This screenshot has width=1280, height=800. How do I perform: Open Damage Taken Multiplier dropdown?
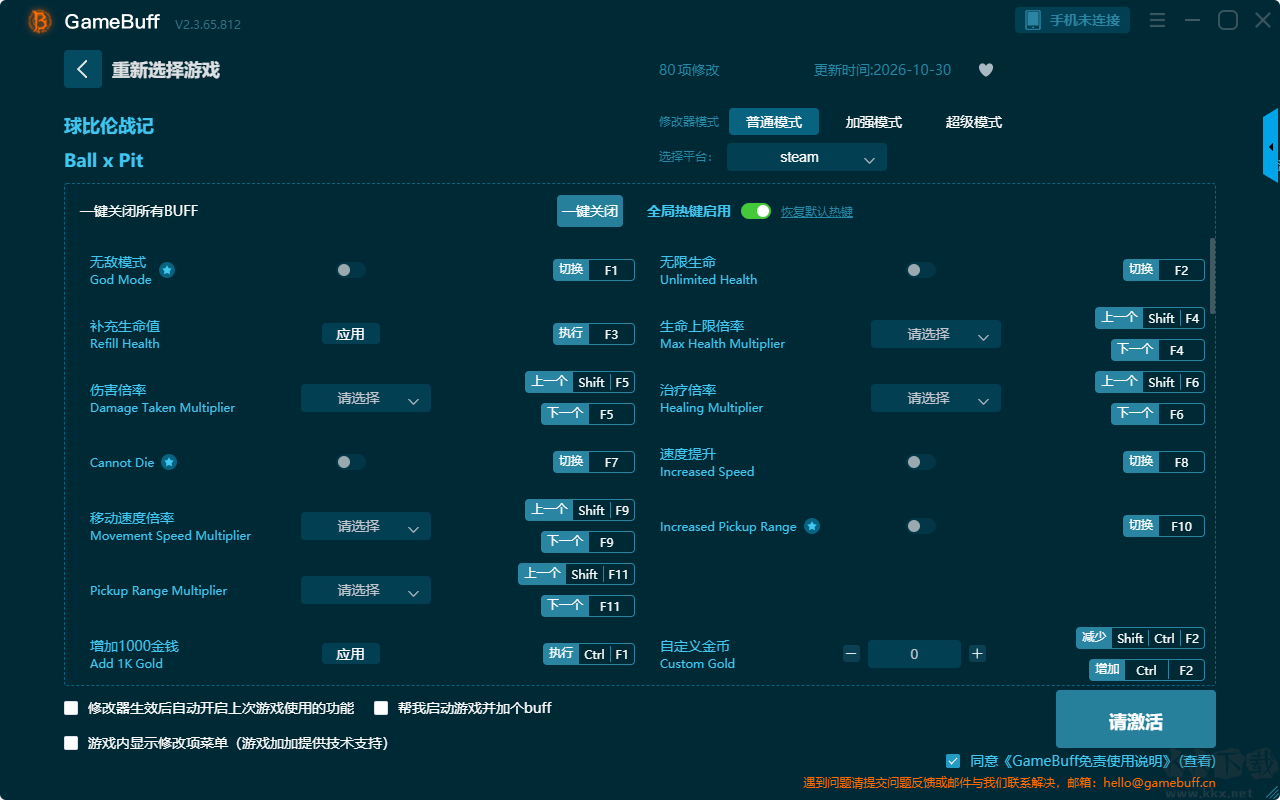(366, 398)
